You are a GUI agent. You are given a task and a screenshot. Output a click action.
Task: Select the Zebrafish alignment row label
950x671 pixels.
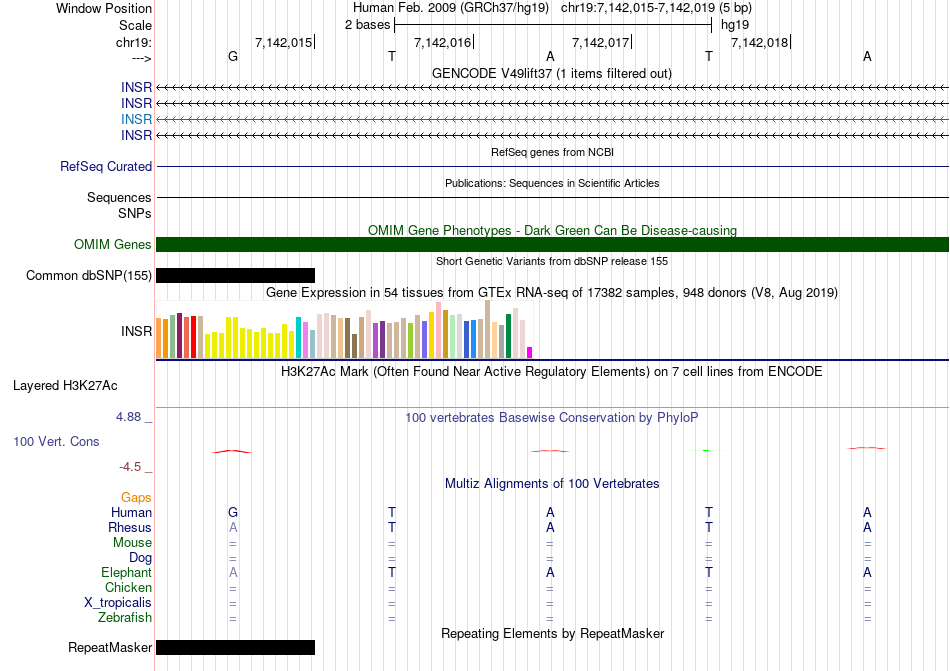click(125, 618)
